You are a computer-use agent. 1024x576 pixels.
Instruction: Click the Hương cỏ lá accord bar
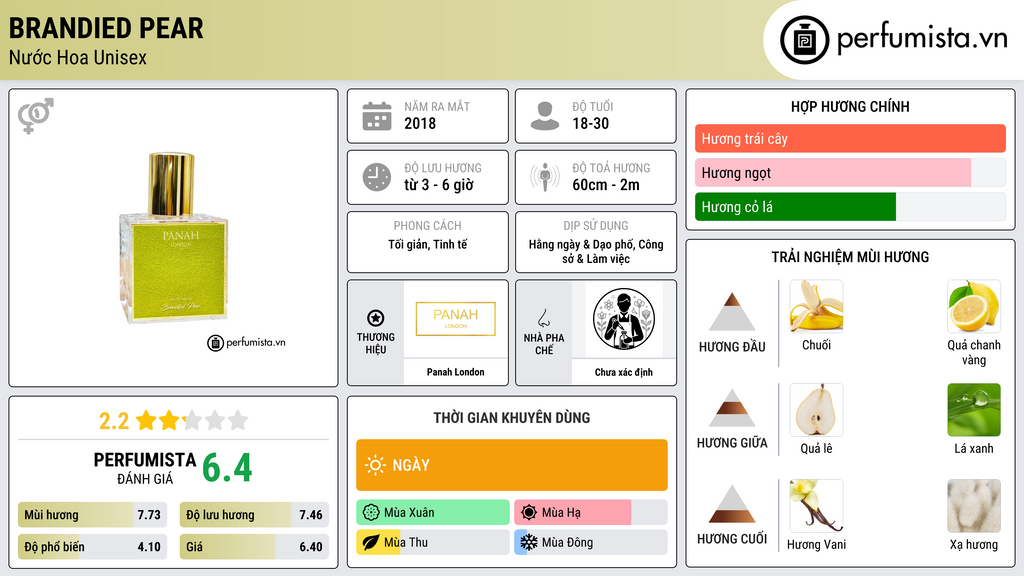850,207
